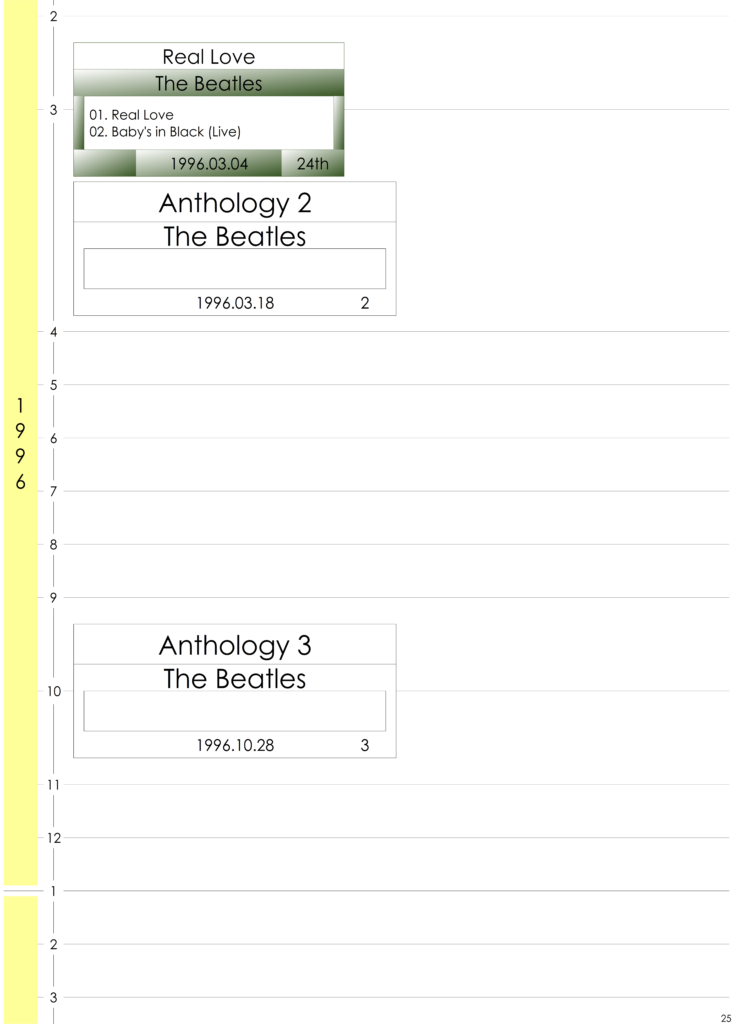This screenshot has width=733, height=1024.
Task: Click the empty track box under Anthology 3
Action: (x=234, y=710)
